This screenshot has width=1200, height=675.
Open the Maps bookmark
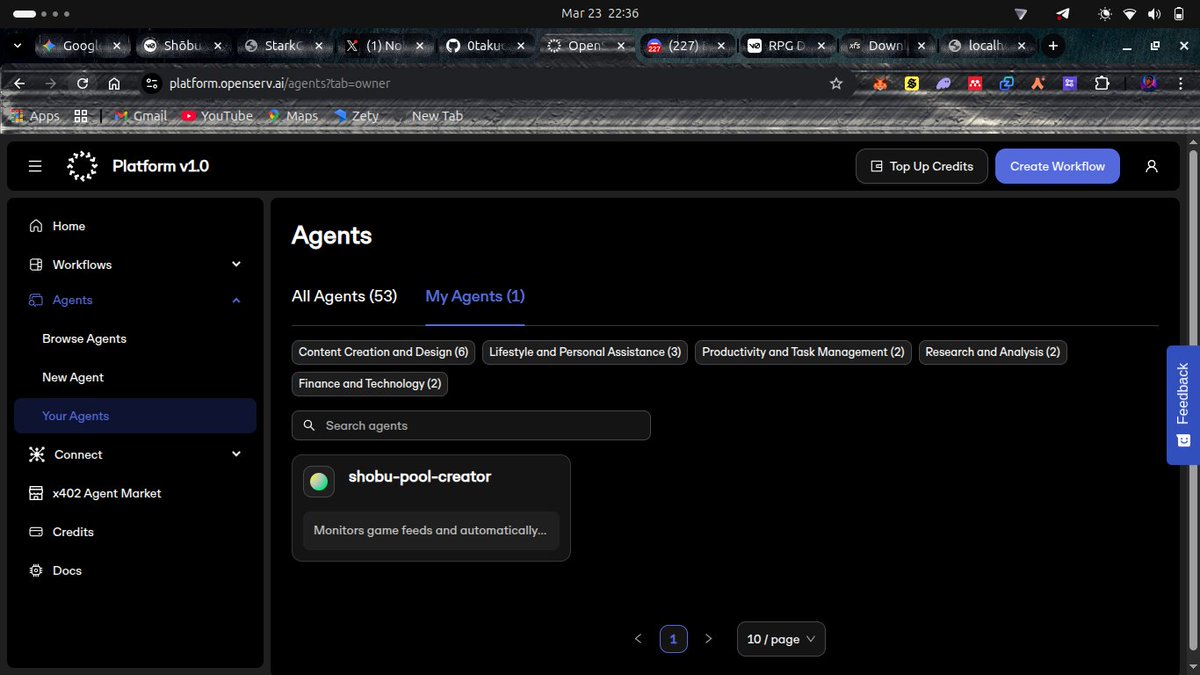292,116
